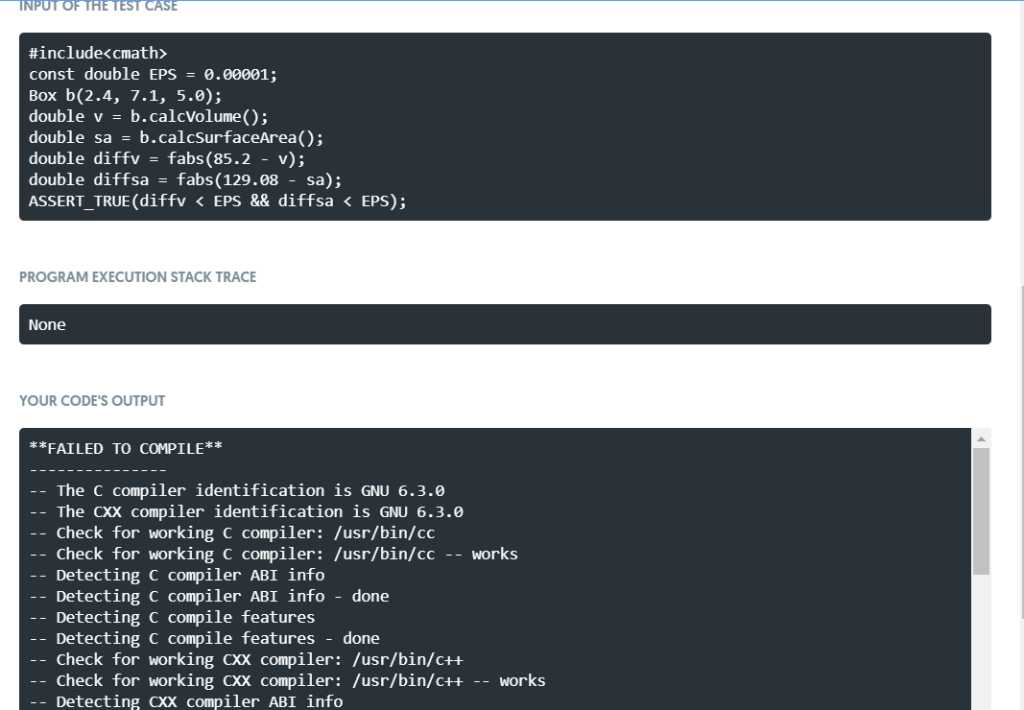The width and height of the screenshot is (1024, 710).
Task: Click the 'PROGRAM EXECUTION STACK TRACE' heading
Action: point(138,277)
